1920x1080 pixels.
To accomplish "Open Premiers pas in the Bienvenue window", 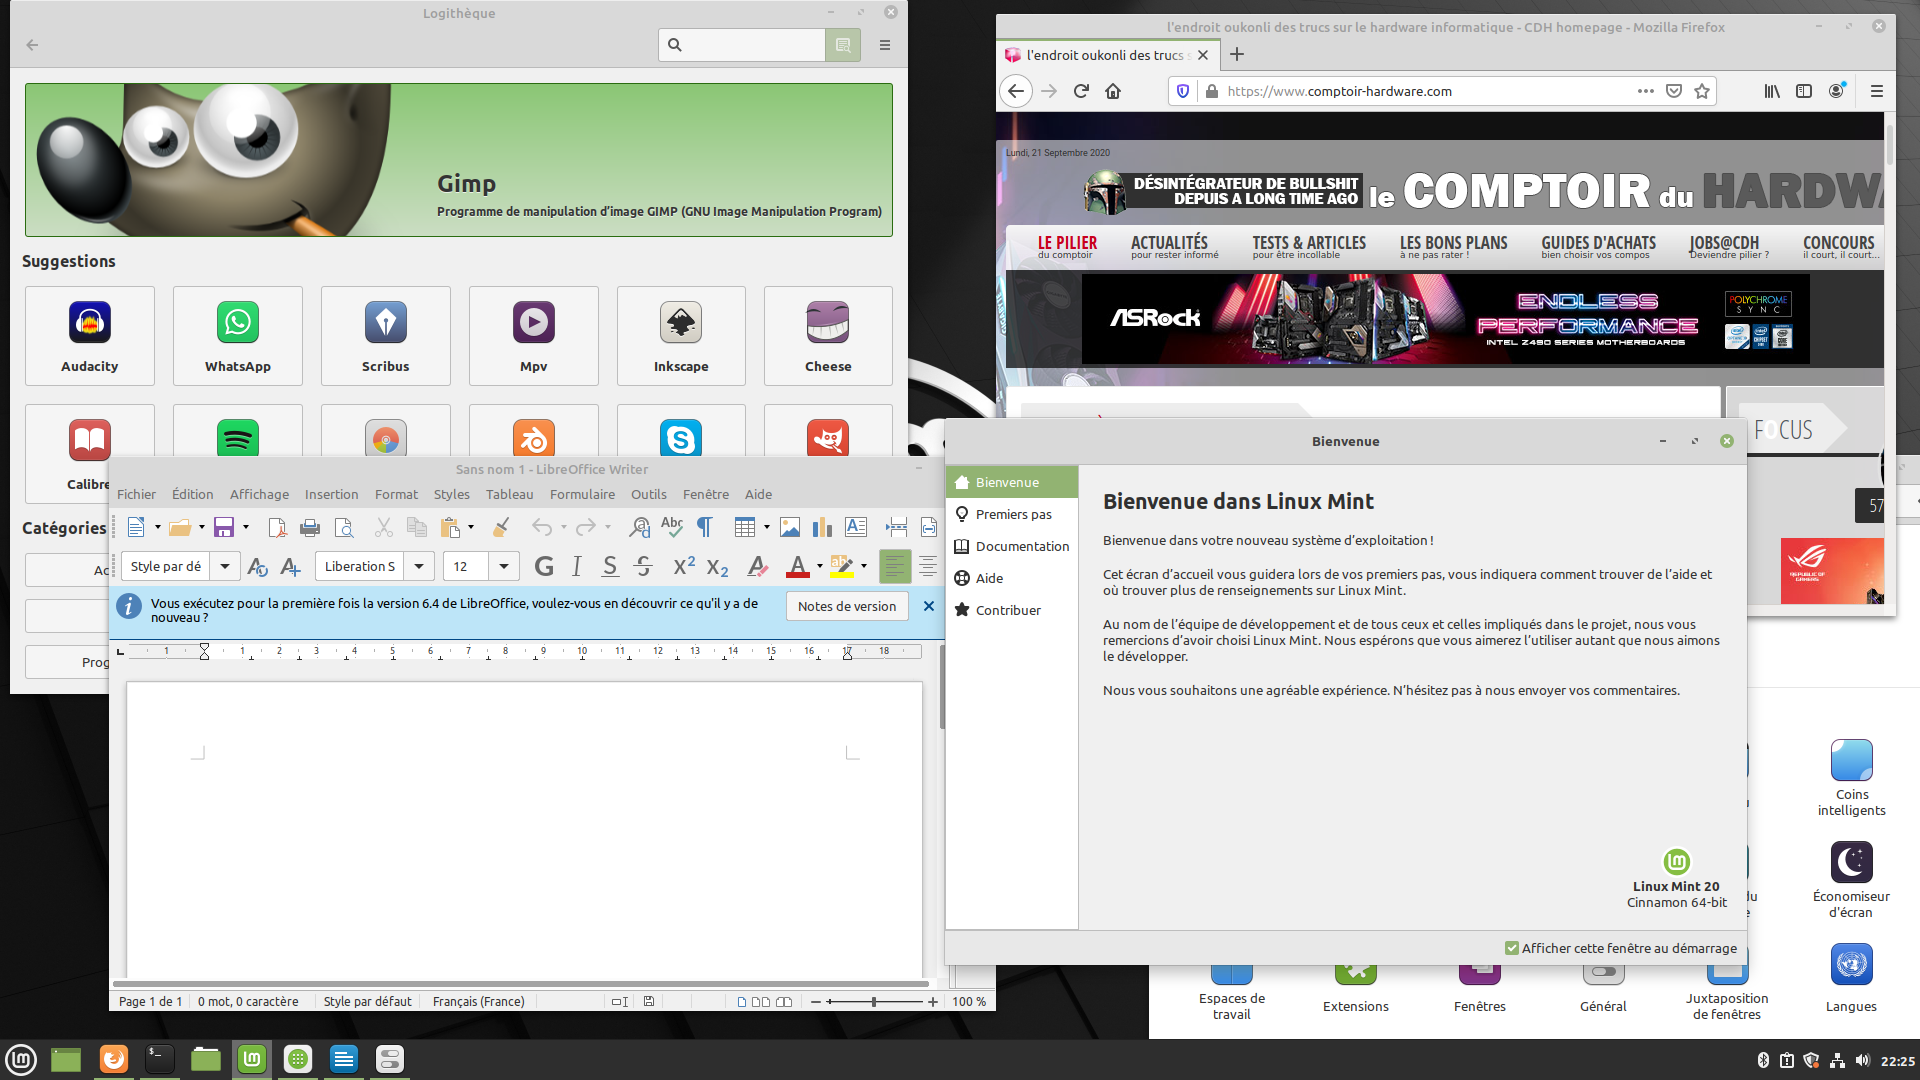I will pos(1016,514).
